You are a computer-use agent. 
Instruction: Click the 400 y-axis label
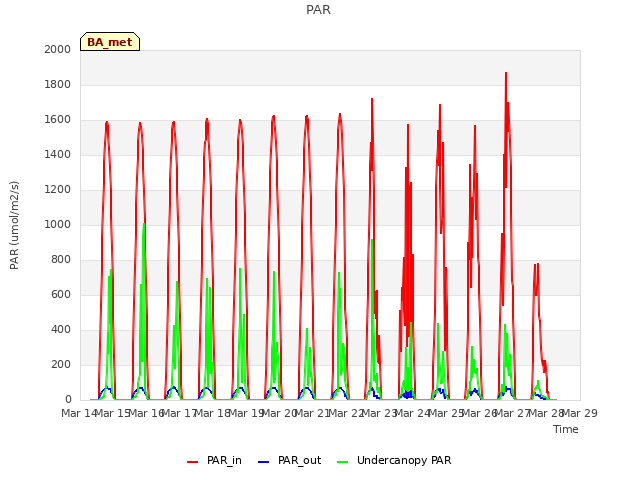(61, 329)
